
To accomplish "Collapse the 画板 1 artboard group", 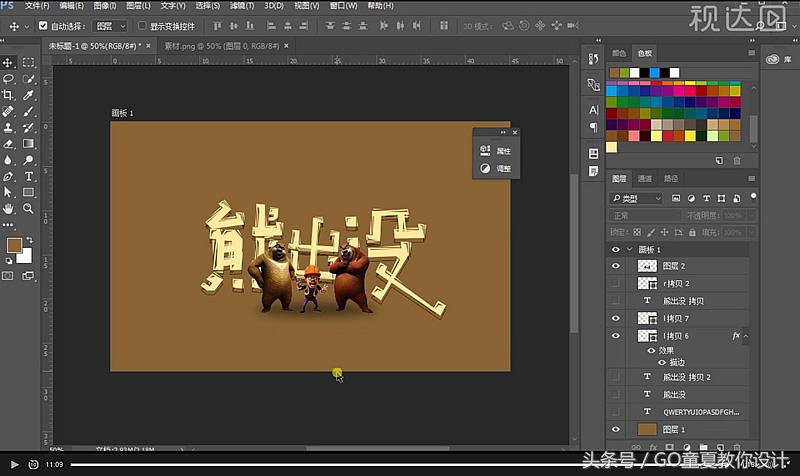I will pos(630,249).
